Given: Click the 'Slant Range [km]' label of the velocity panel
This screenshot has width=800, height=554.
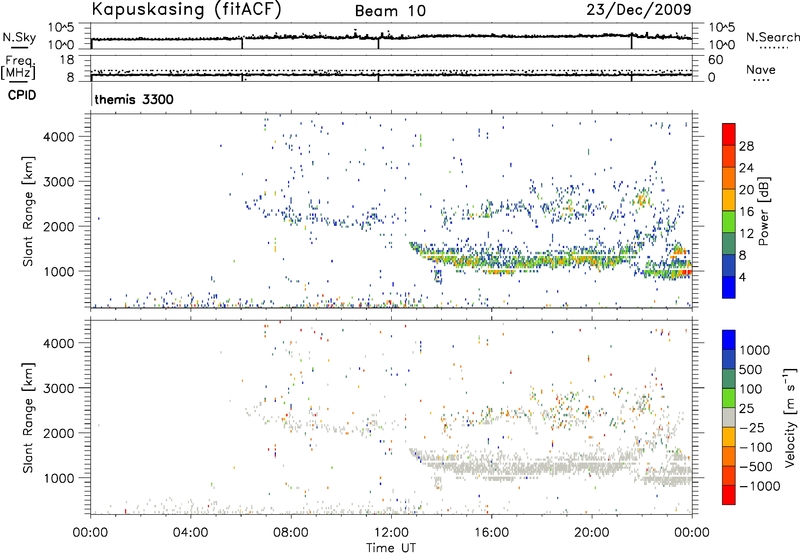Looking at the screenshot, I should 28,418.
